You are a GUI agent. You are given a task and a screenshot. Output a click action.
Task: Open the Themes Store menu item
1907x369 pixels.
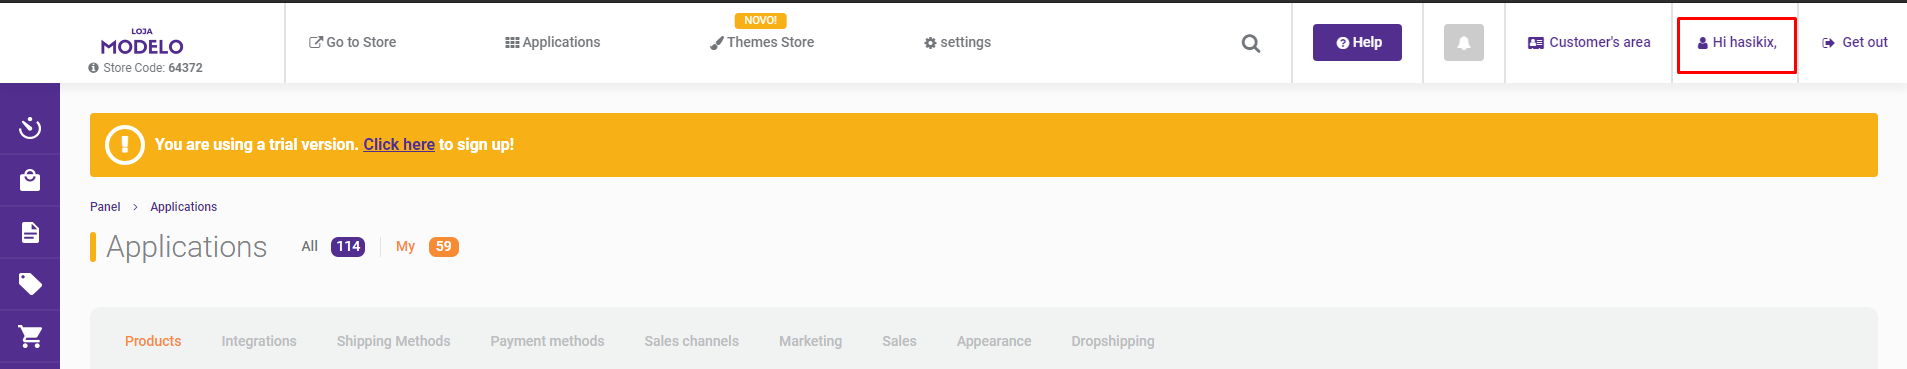(762, 42)
